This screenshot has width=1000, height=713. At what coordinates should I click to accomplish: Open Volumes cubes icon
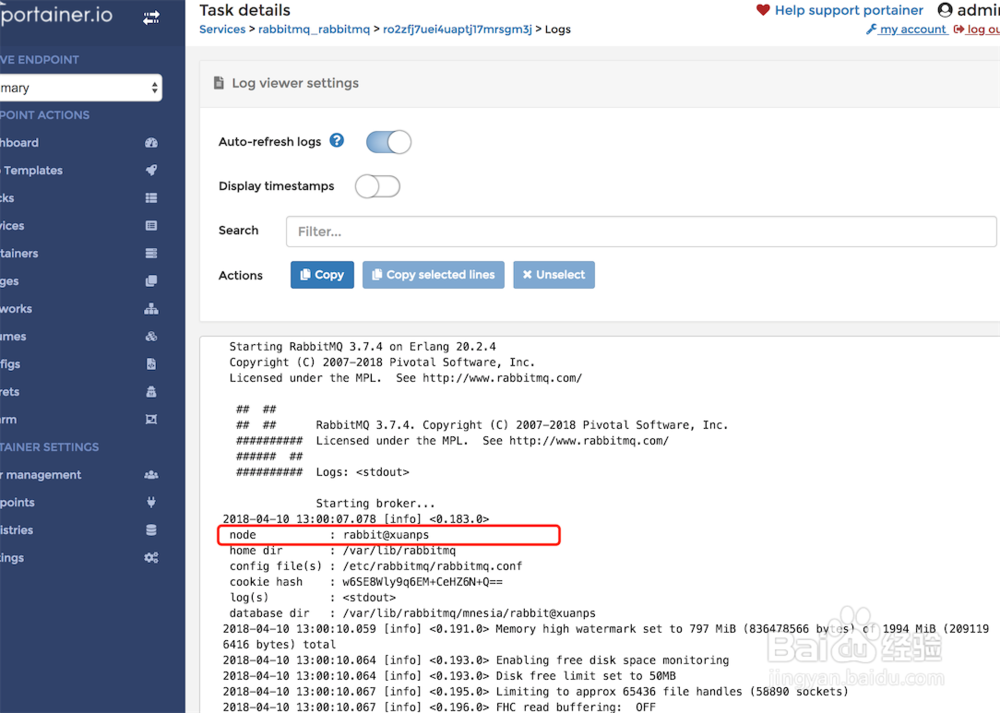point(151,336)
